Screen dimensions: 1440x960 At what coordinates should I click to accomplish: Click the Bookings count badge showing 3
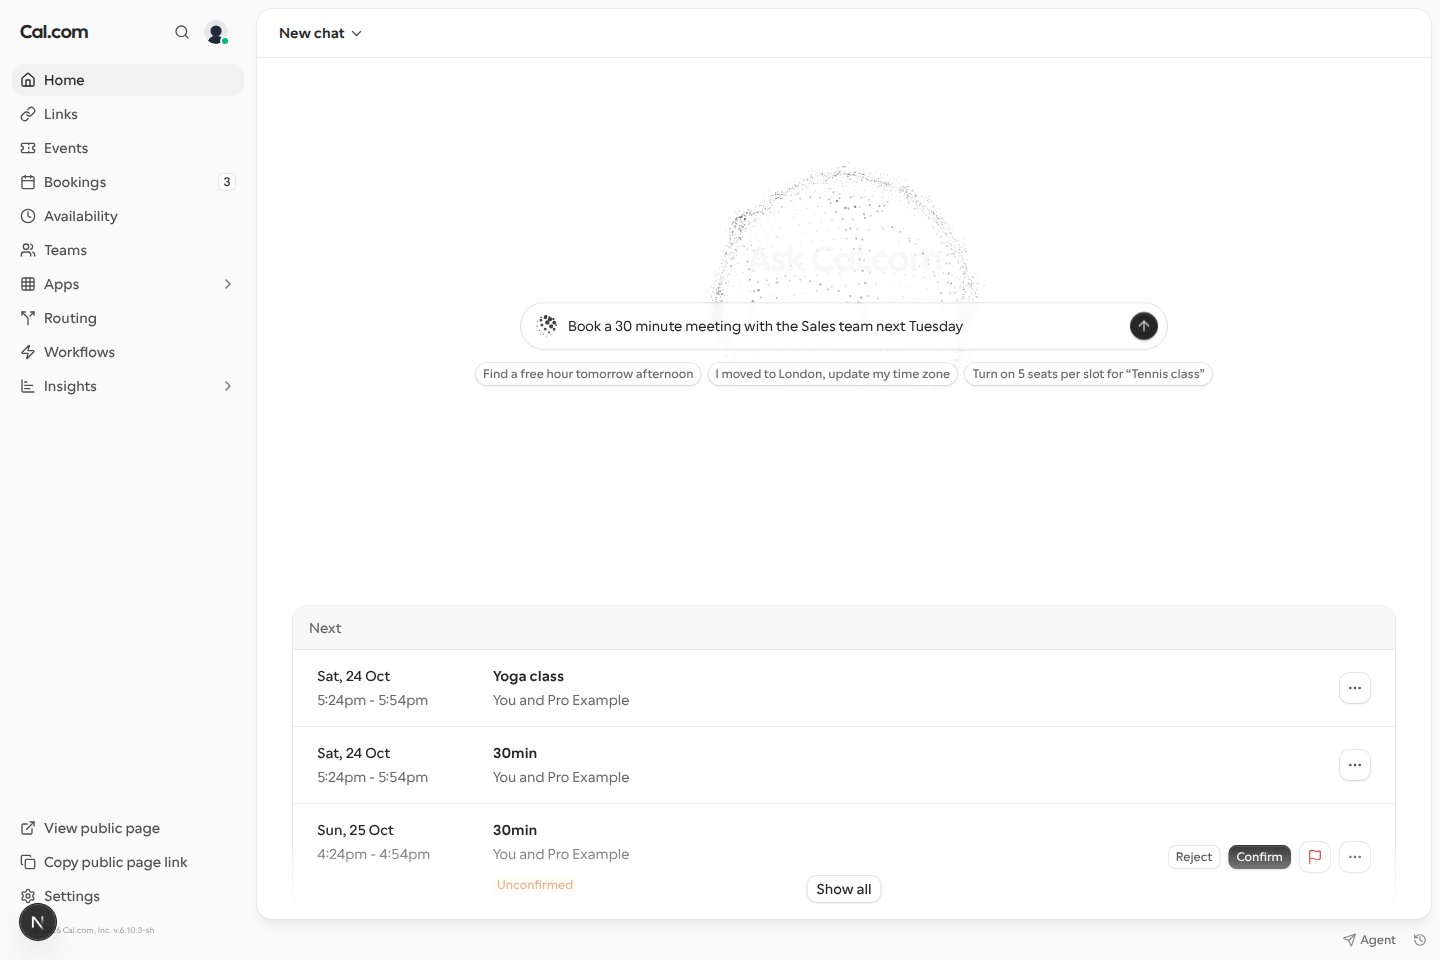point(227,182)
